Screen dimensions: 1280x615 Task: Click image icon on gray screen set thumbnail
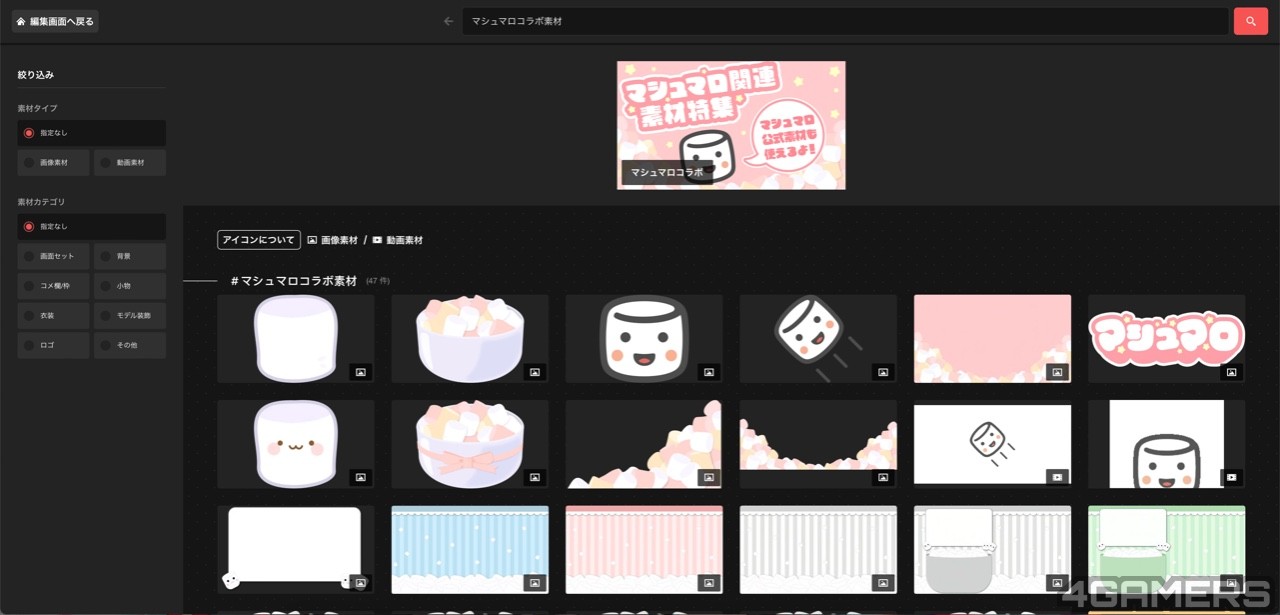(x=1057, y=583)
